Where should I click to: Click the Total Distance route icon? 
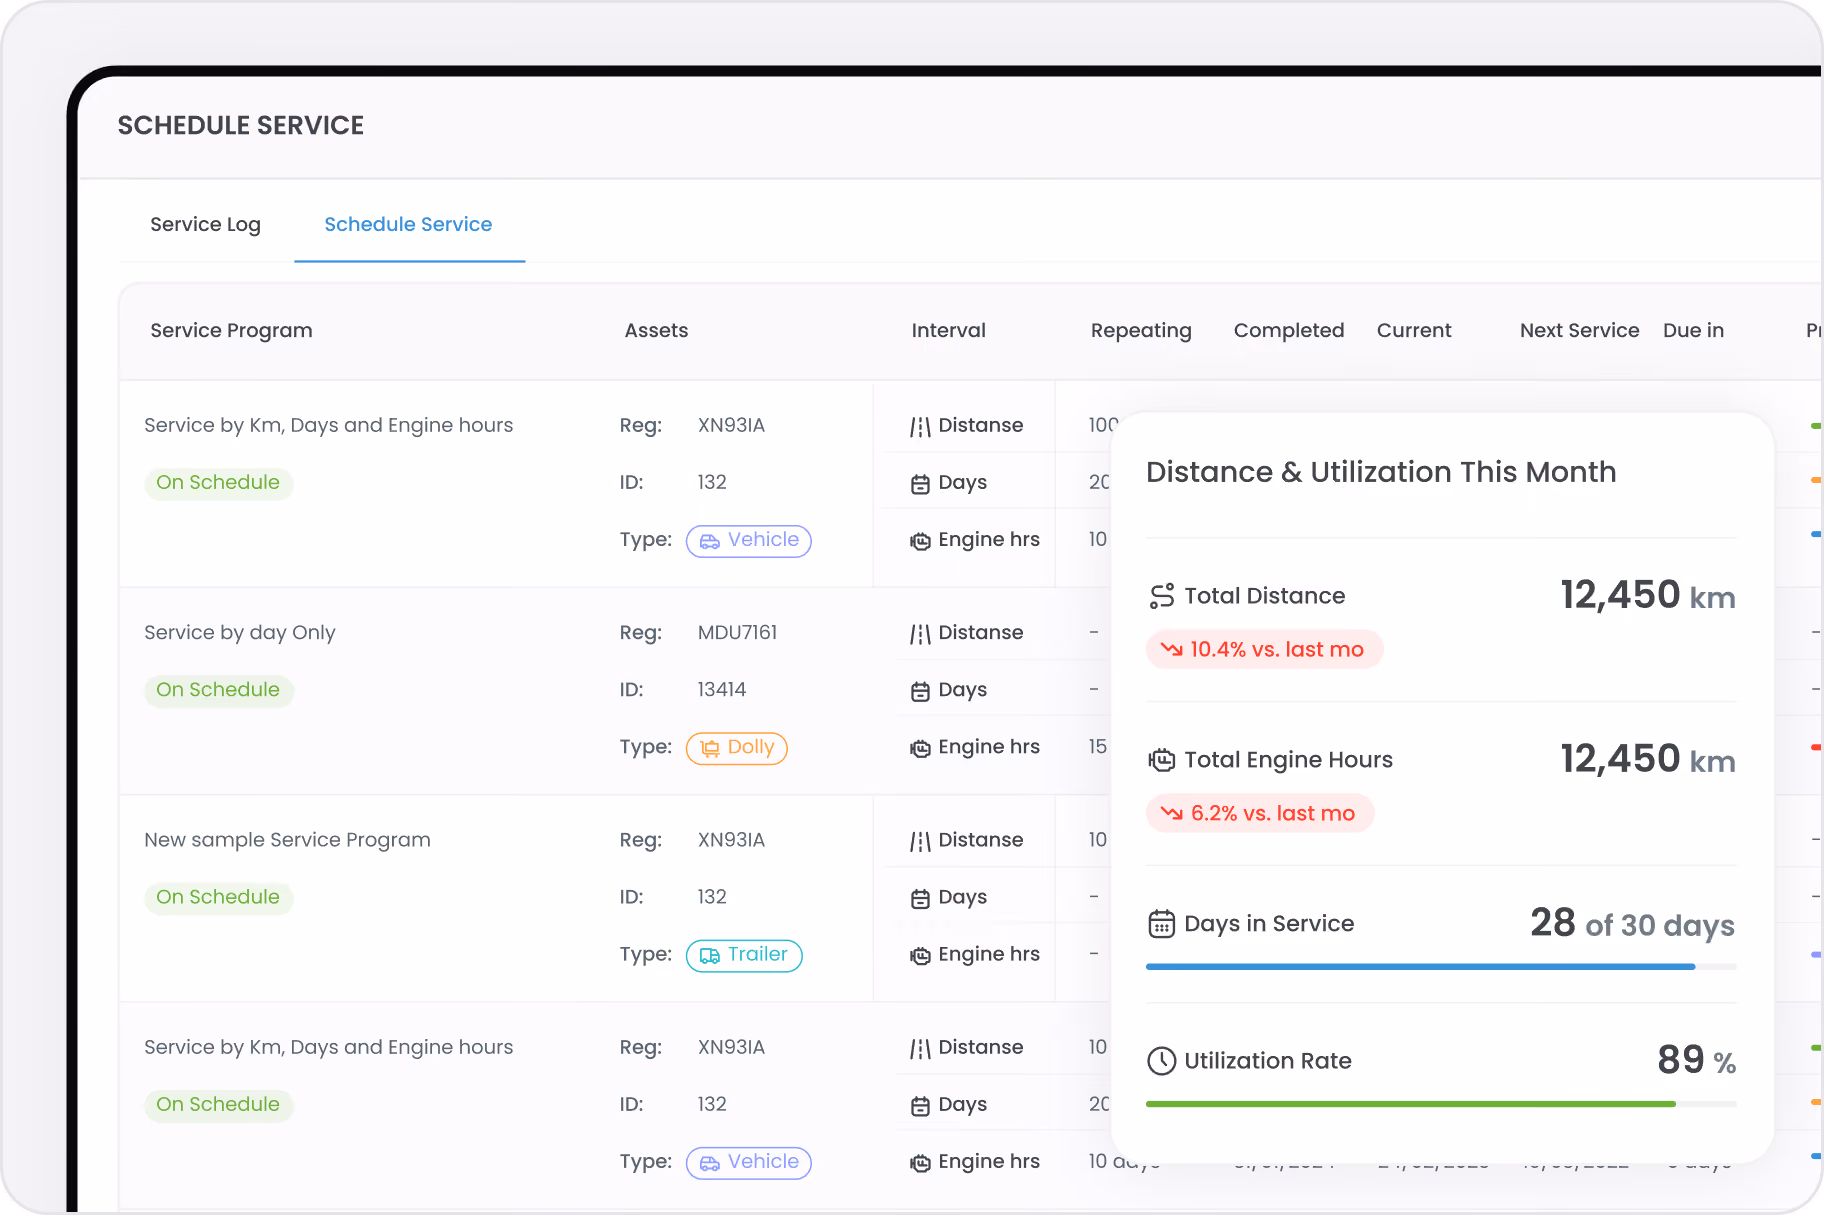(x=1161, y=596)
